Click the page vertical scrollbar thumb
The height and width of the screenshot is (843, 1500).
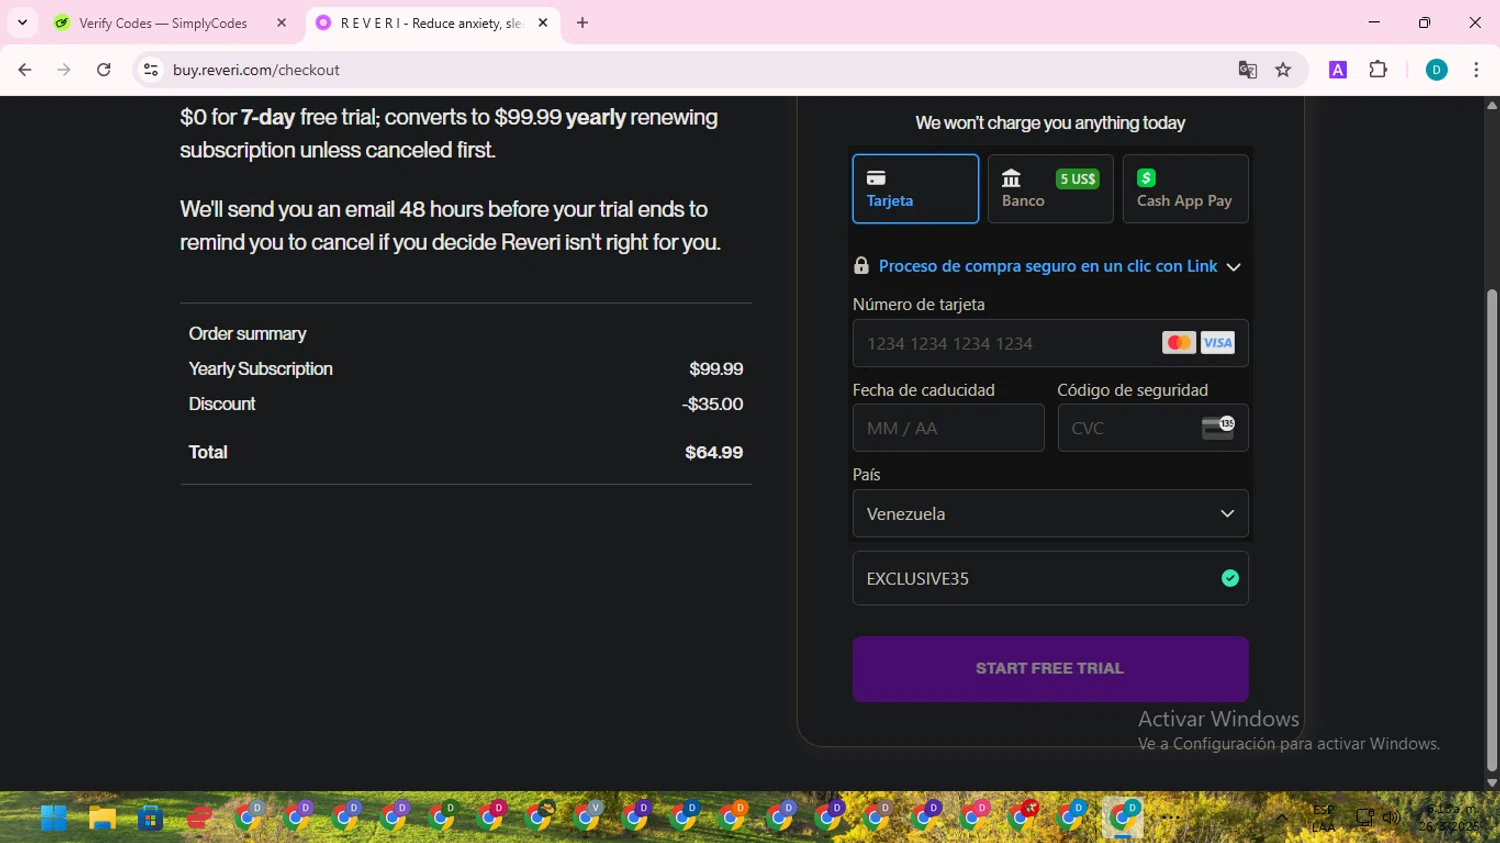[1492, 530]
